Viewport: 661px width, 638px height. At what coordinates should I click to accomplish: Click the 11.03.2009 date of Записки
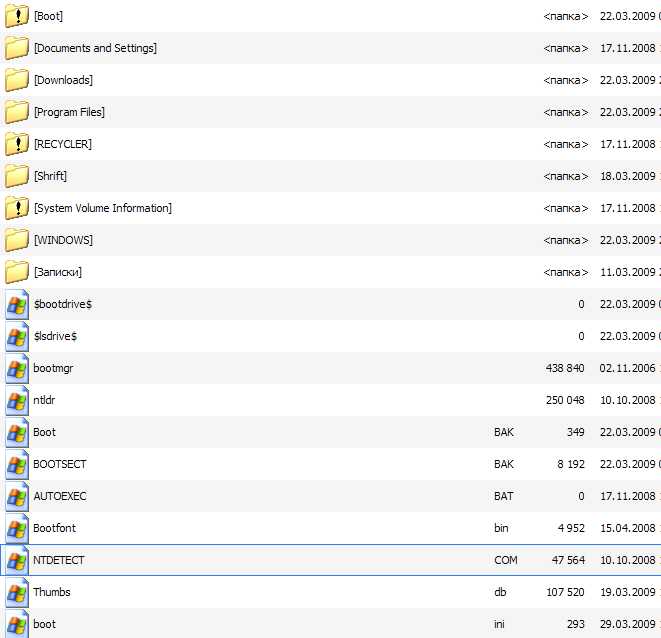point(628,272)
